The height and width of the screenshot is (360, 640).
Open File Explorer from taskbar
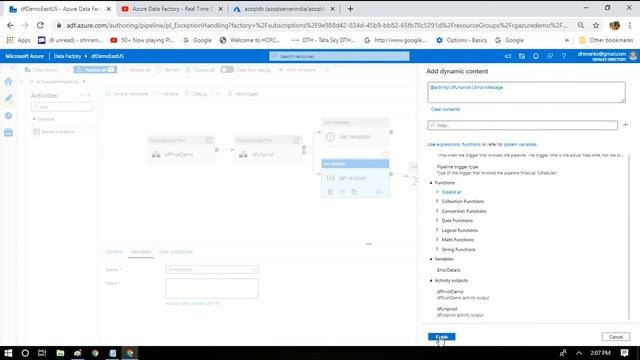(x=60, y=353)
